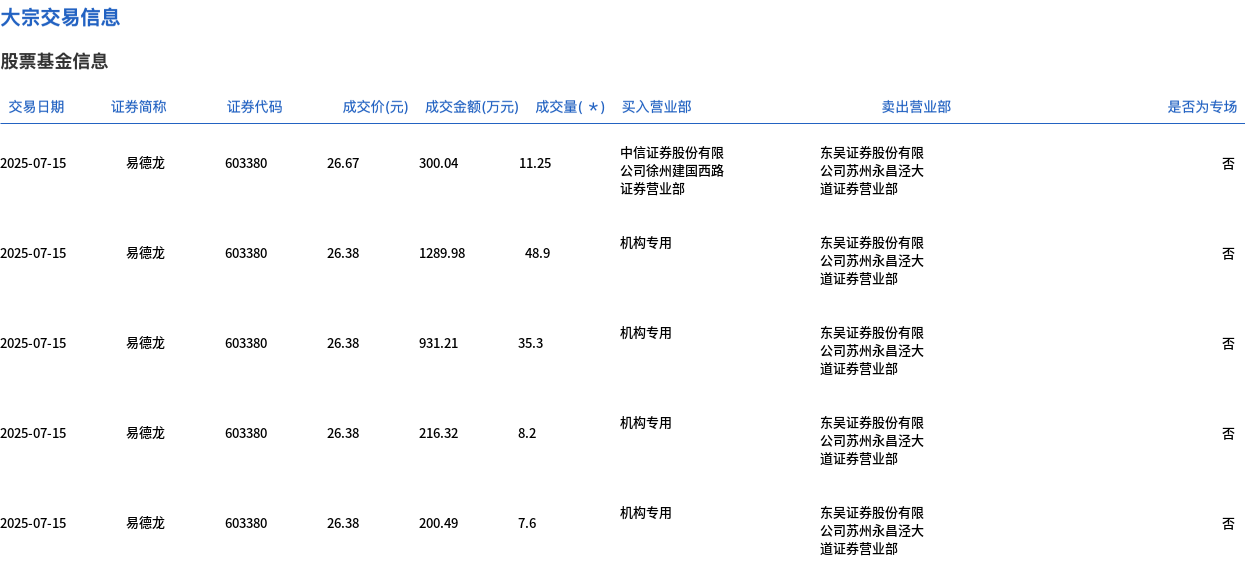Sort by the 成交价(元) column header
This screenshot has width=1245, height=574.
click(x=375, y=107)
